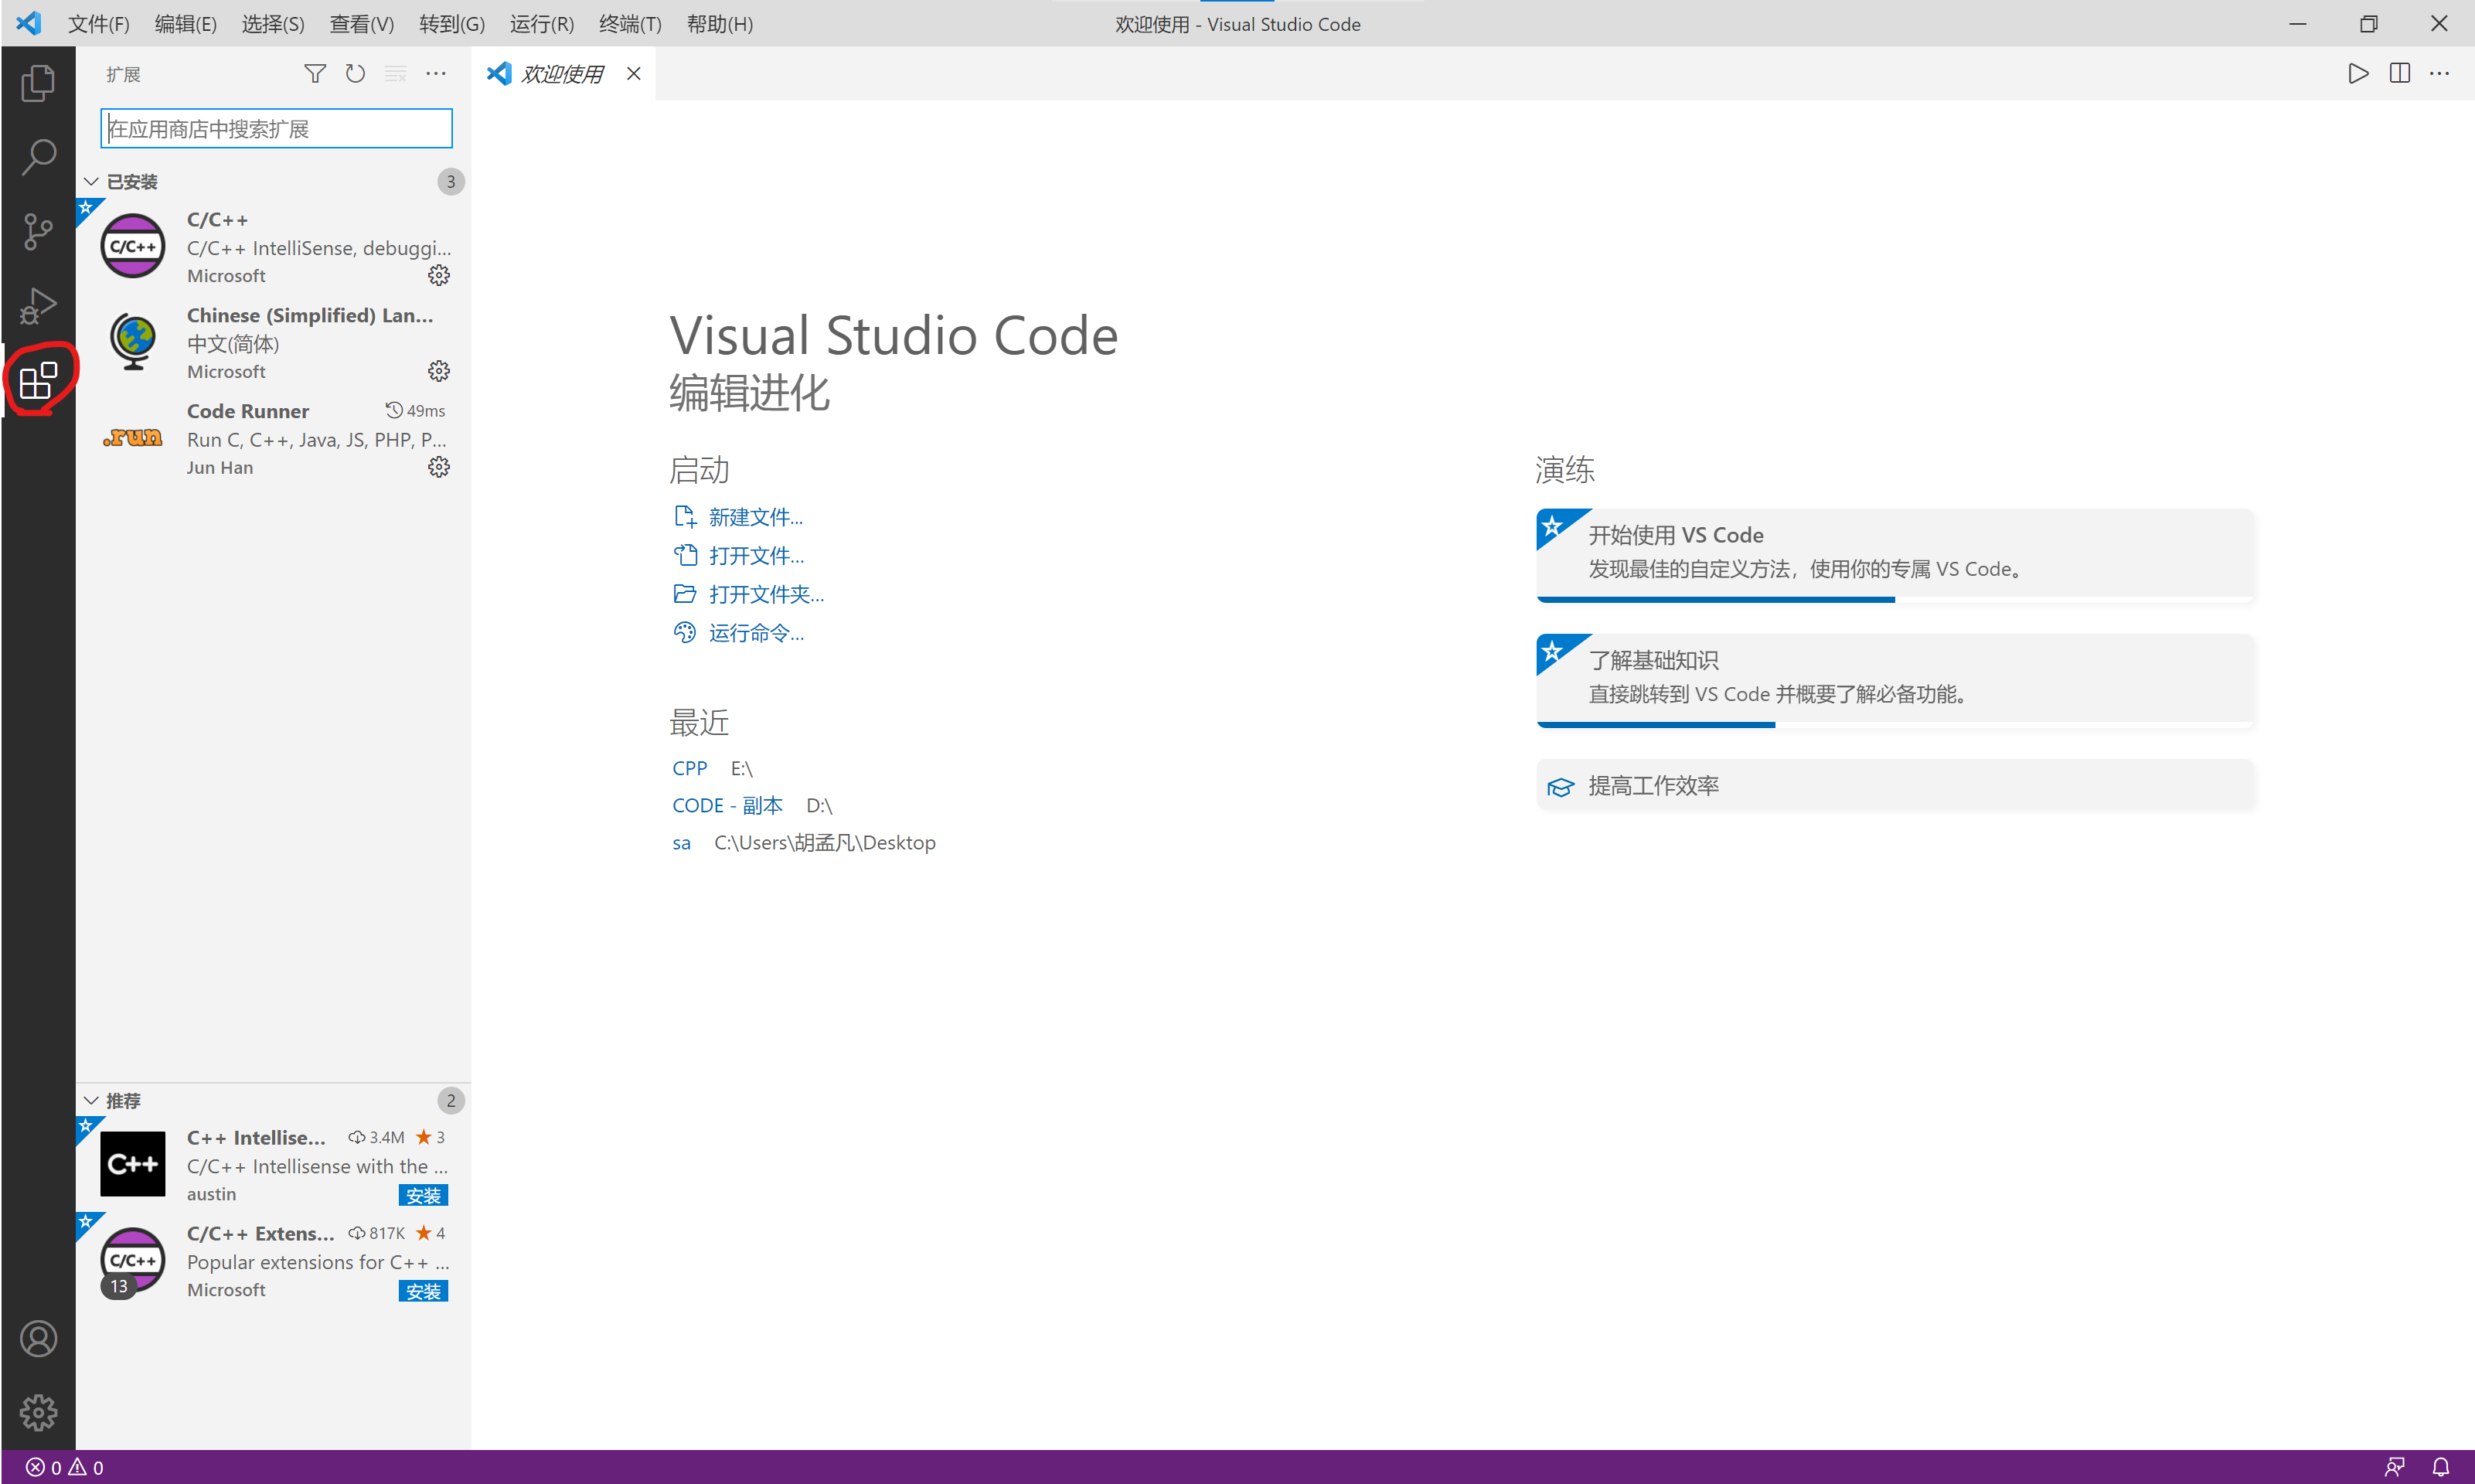Collapse the 推荐 extensions section
This screenshot has width=2475, height=1484.
click(x=91, y=1100)
